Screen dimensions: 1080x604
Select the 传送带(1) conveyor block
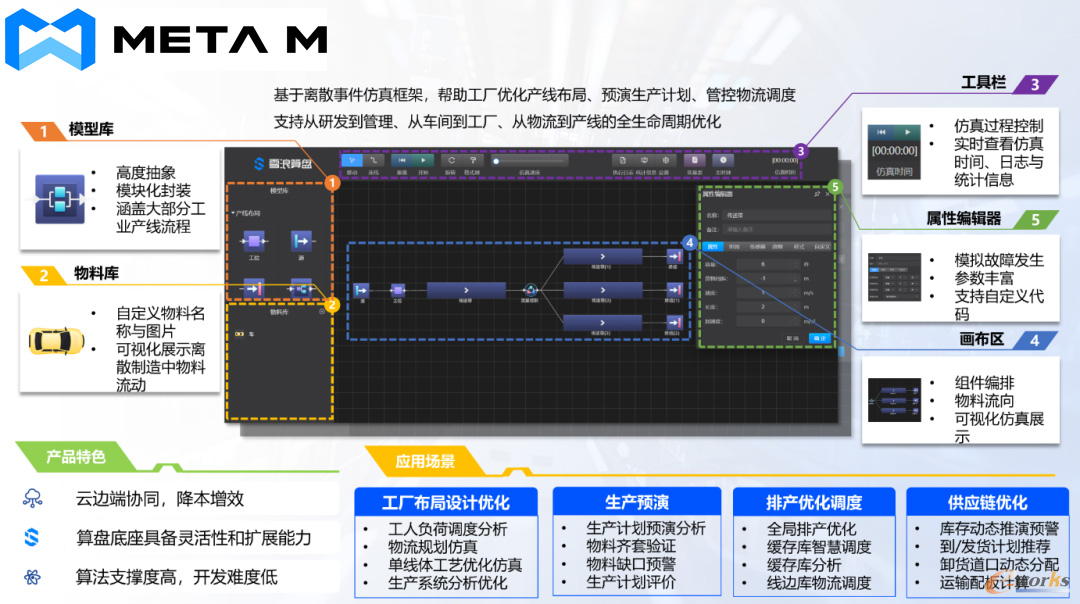[x=603, y=256]
